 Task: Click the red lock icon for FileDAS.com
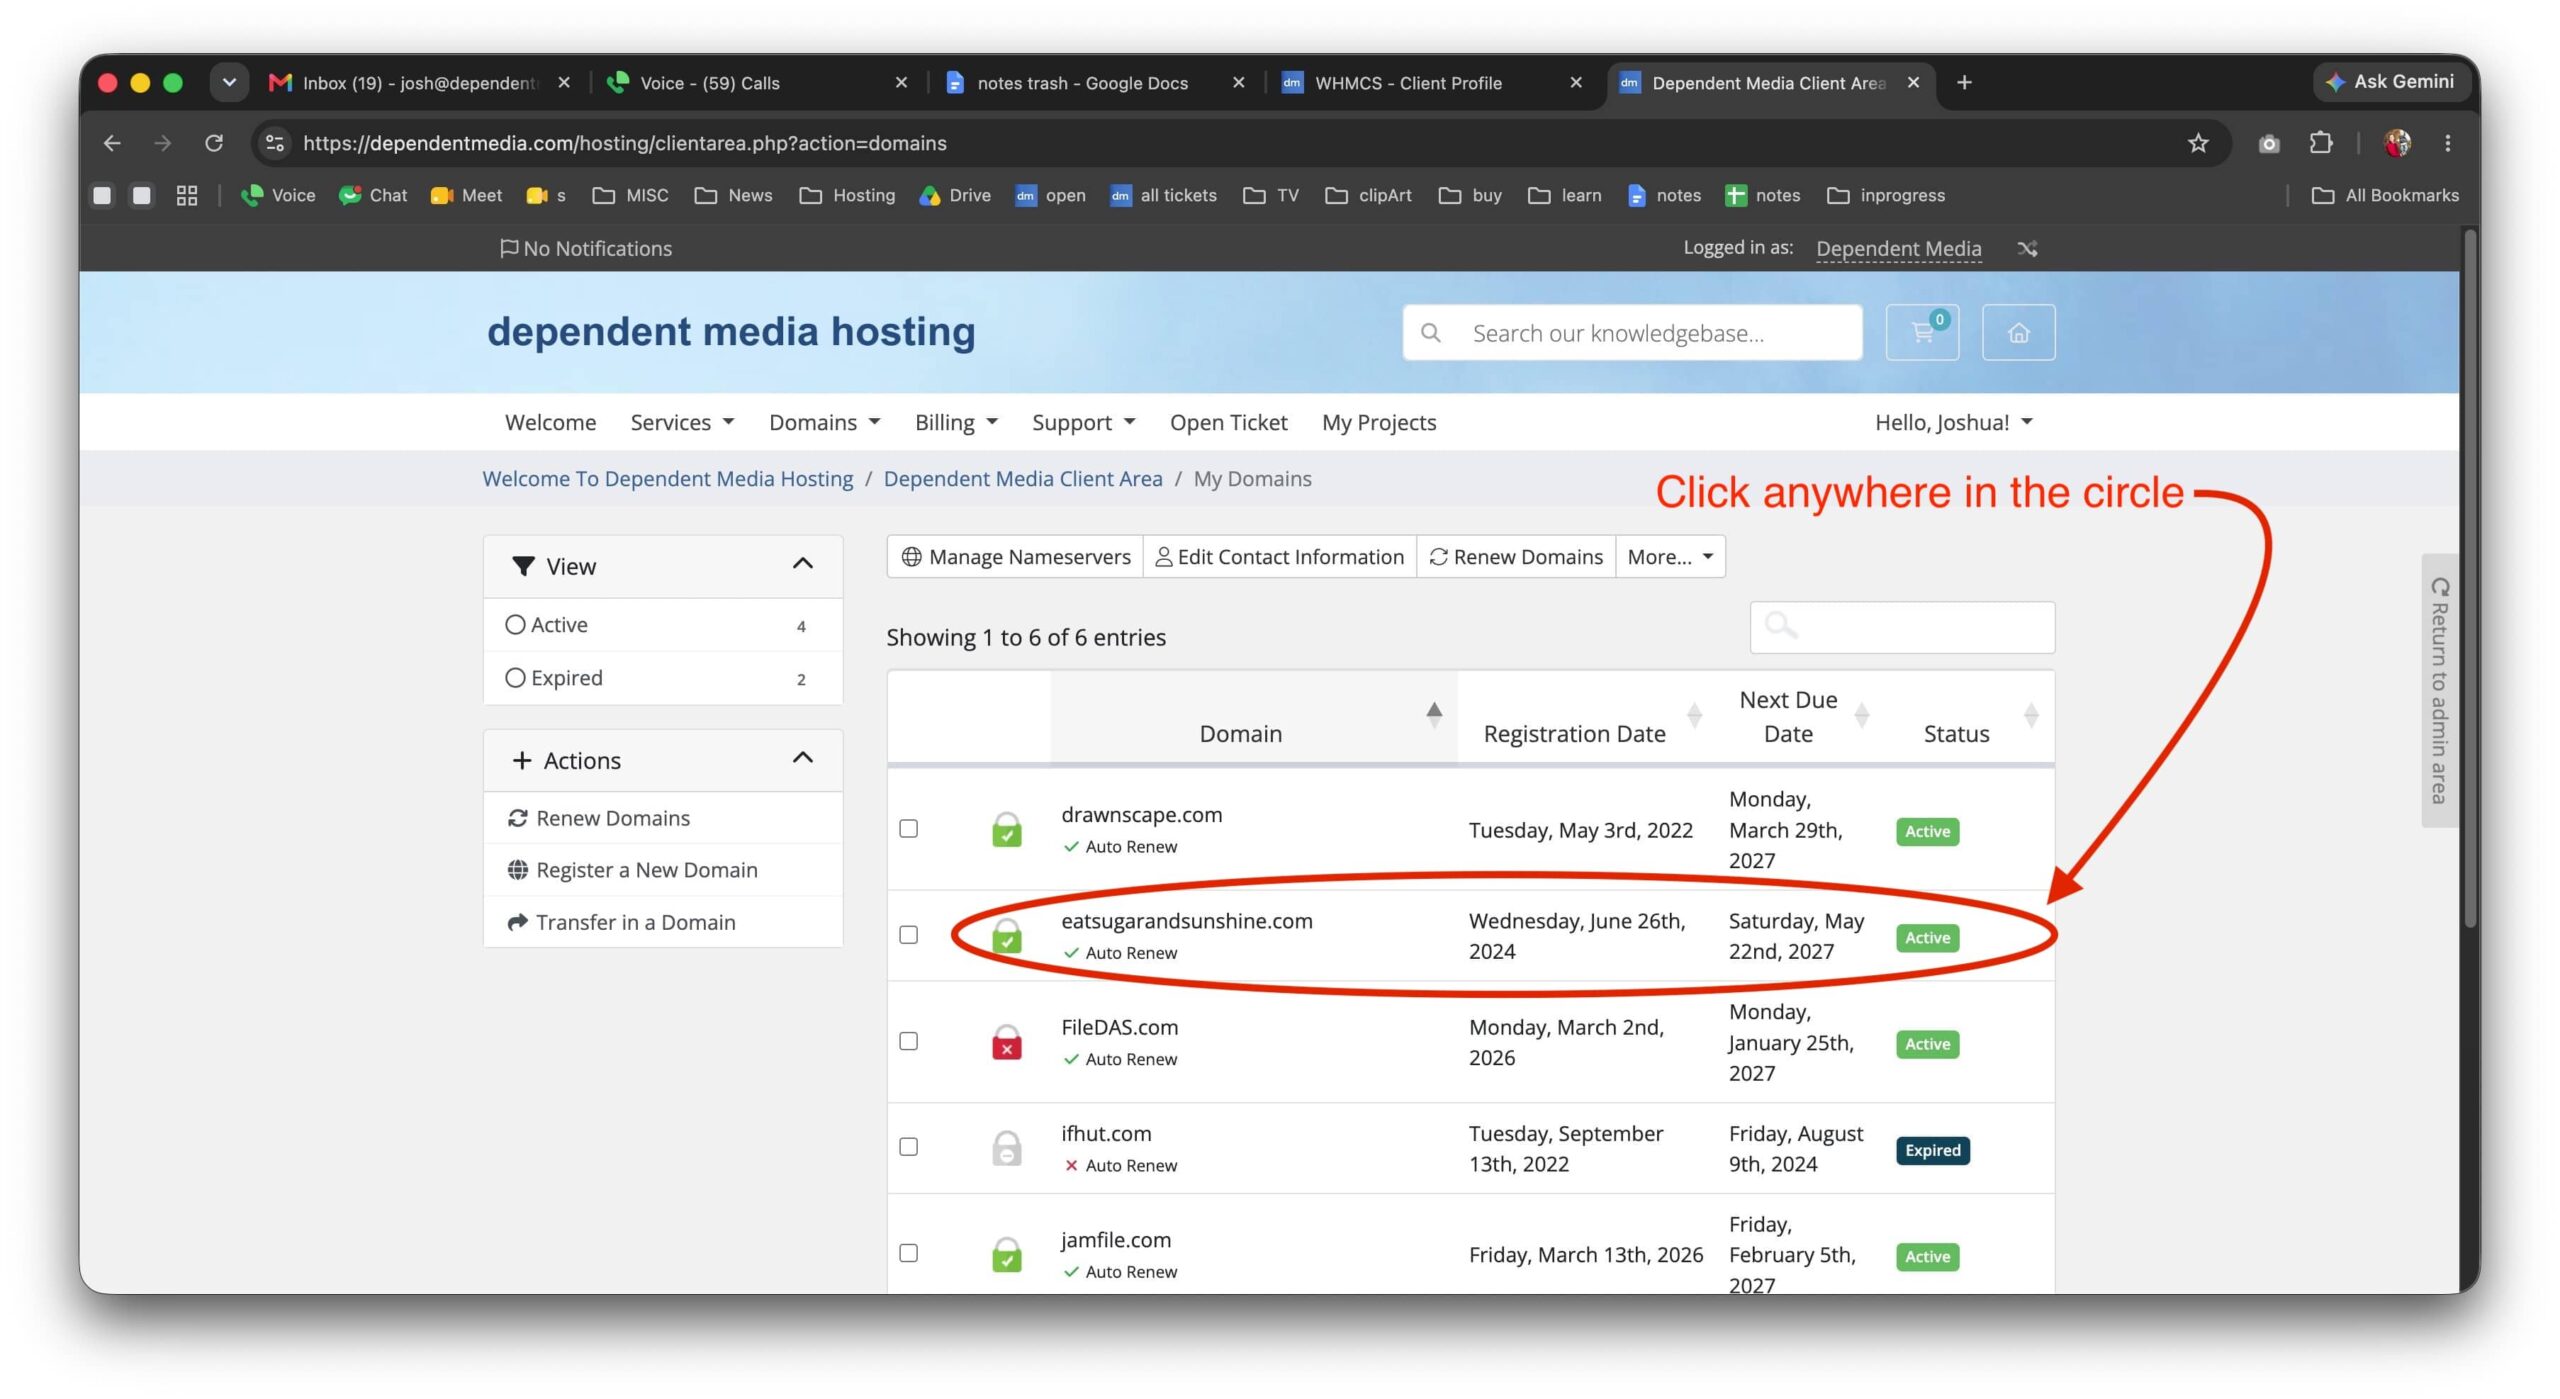pyautogui.click(x=1006, y=1042)
